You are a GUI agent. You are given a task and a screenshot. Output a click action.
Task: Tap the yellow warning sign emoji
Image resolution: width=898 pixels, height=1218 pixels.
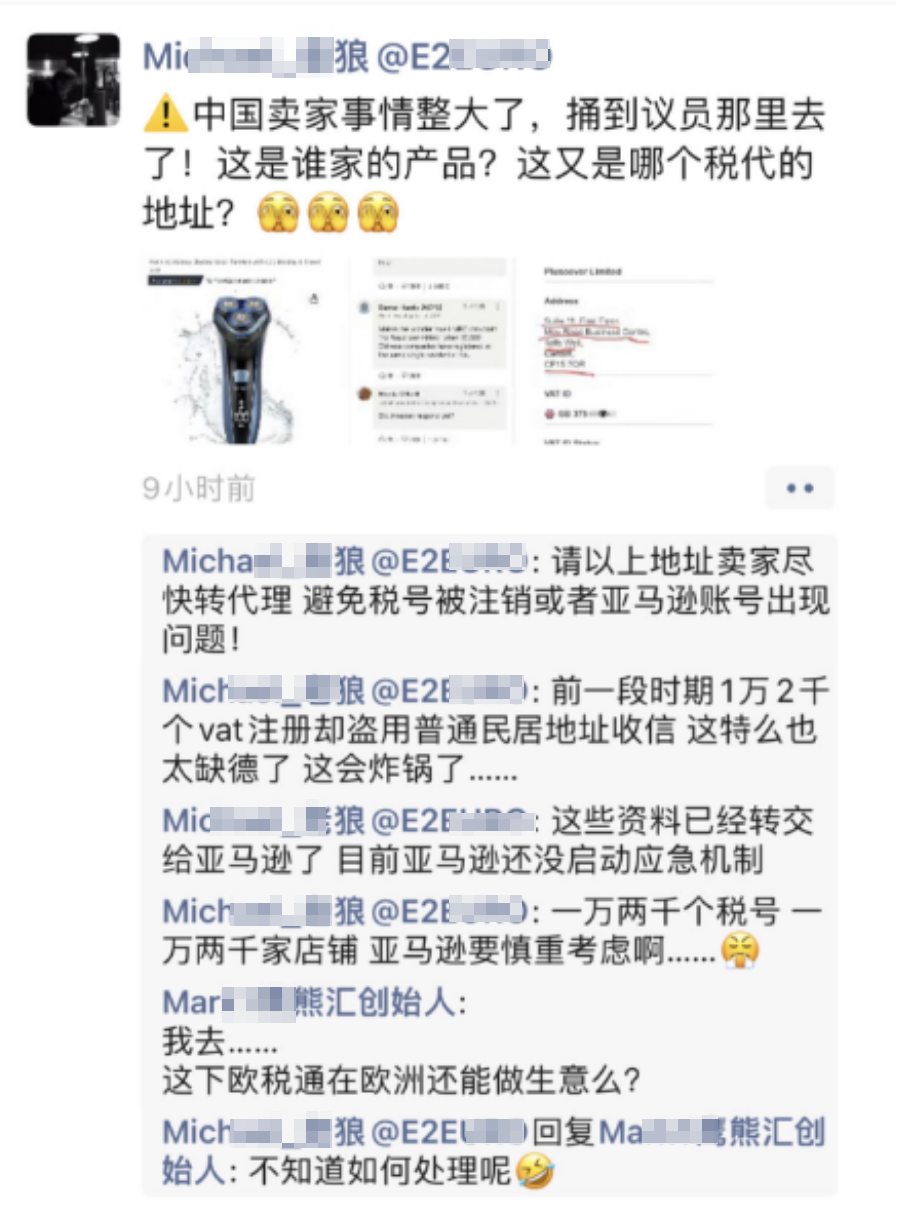tap(165, 116)
